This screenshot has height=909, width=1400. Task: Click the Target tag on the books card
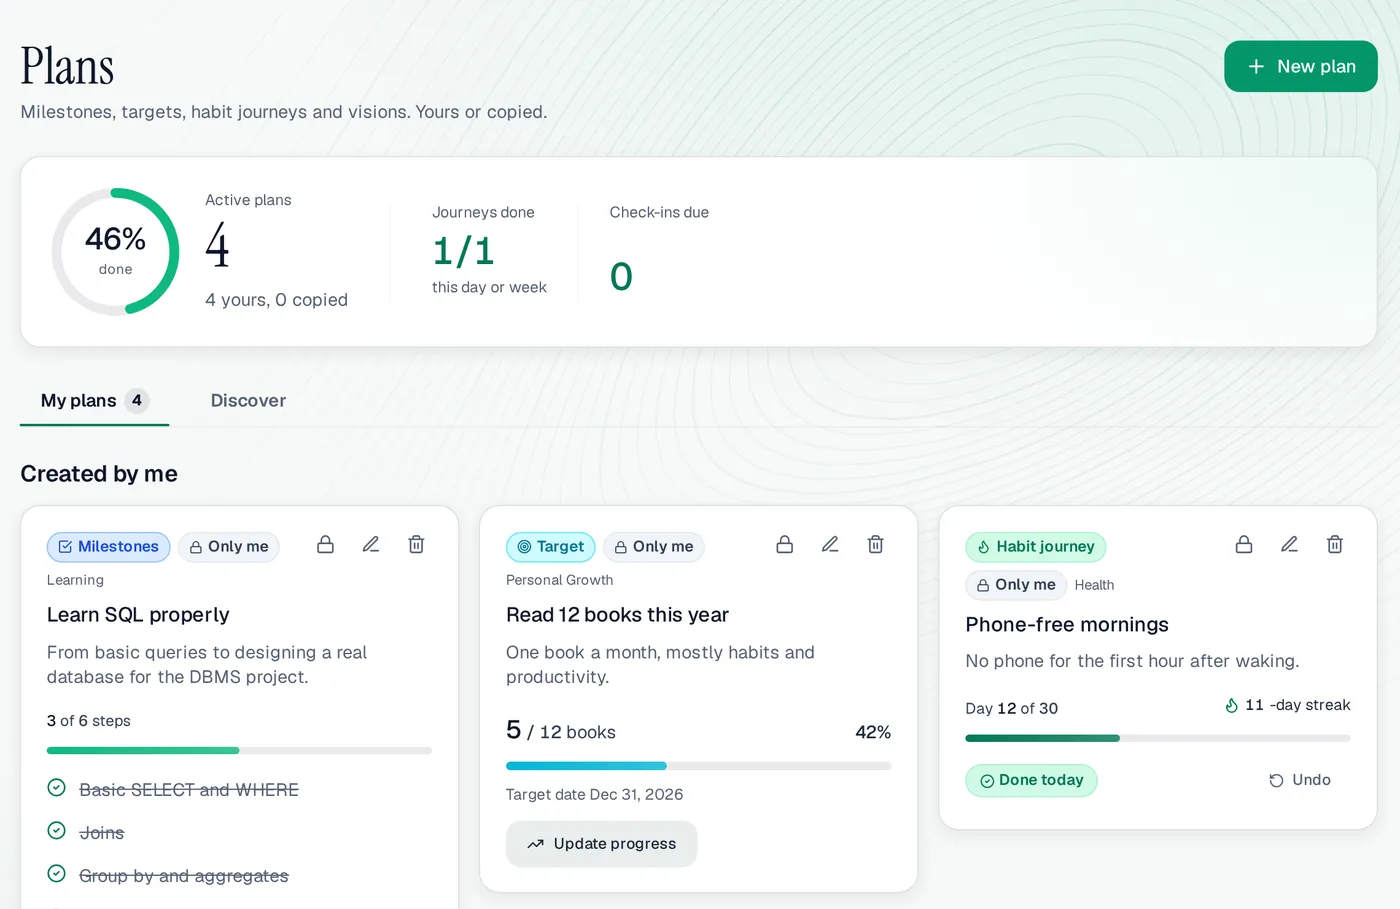[x=551, y=547]
